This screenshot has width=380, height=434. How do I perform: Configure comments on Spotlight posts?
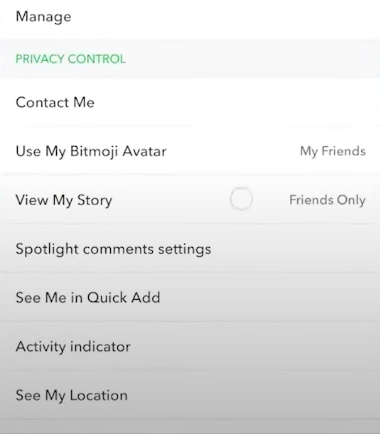point(190,249)
